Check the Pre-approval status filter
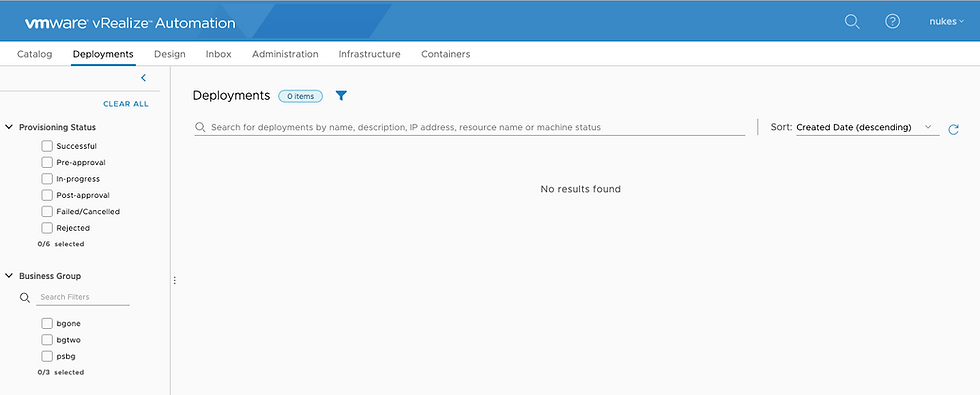Screen dimensions: 980x395 click(x=47, y=162)
